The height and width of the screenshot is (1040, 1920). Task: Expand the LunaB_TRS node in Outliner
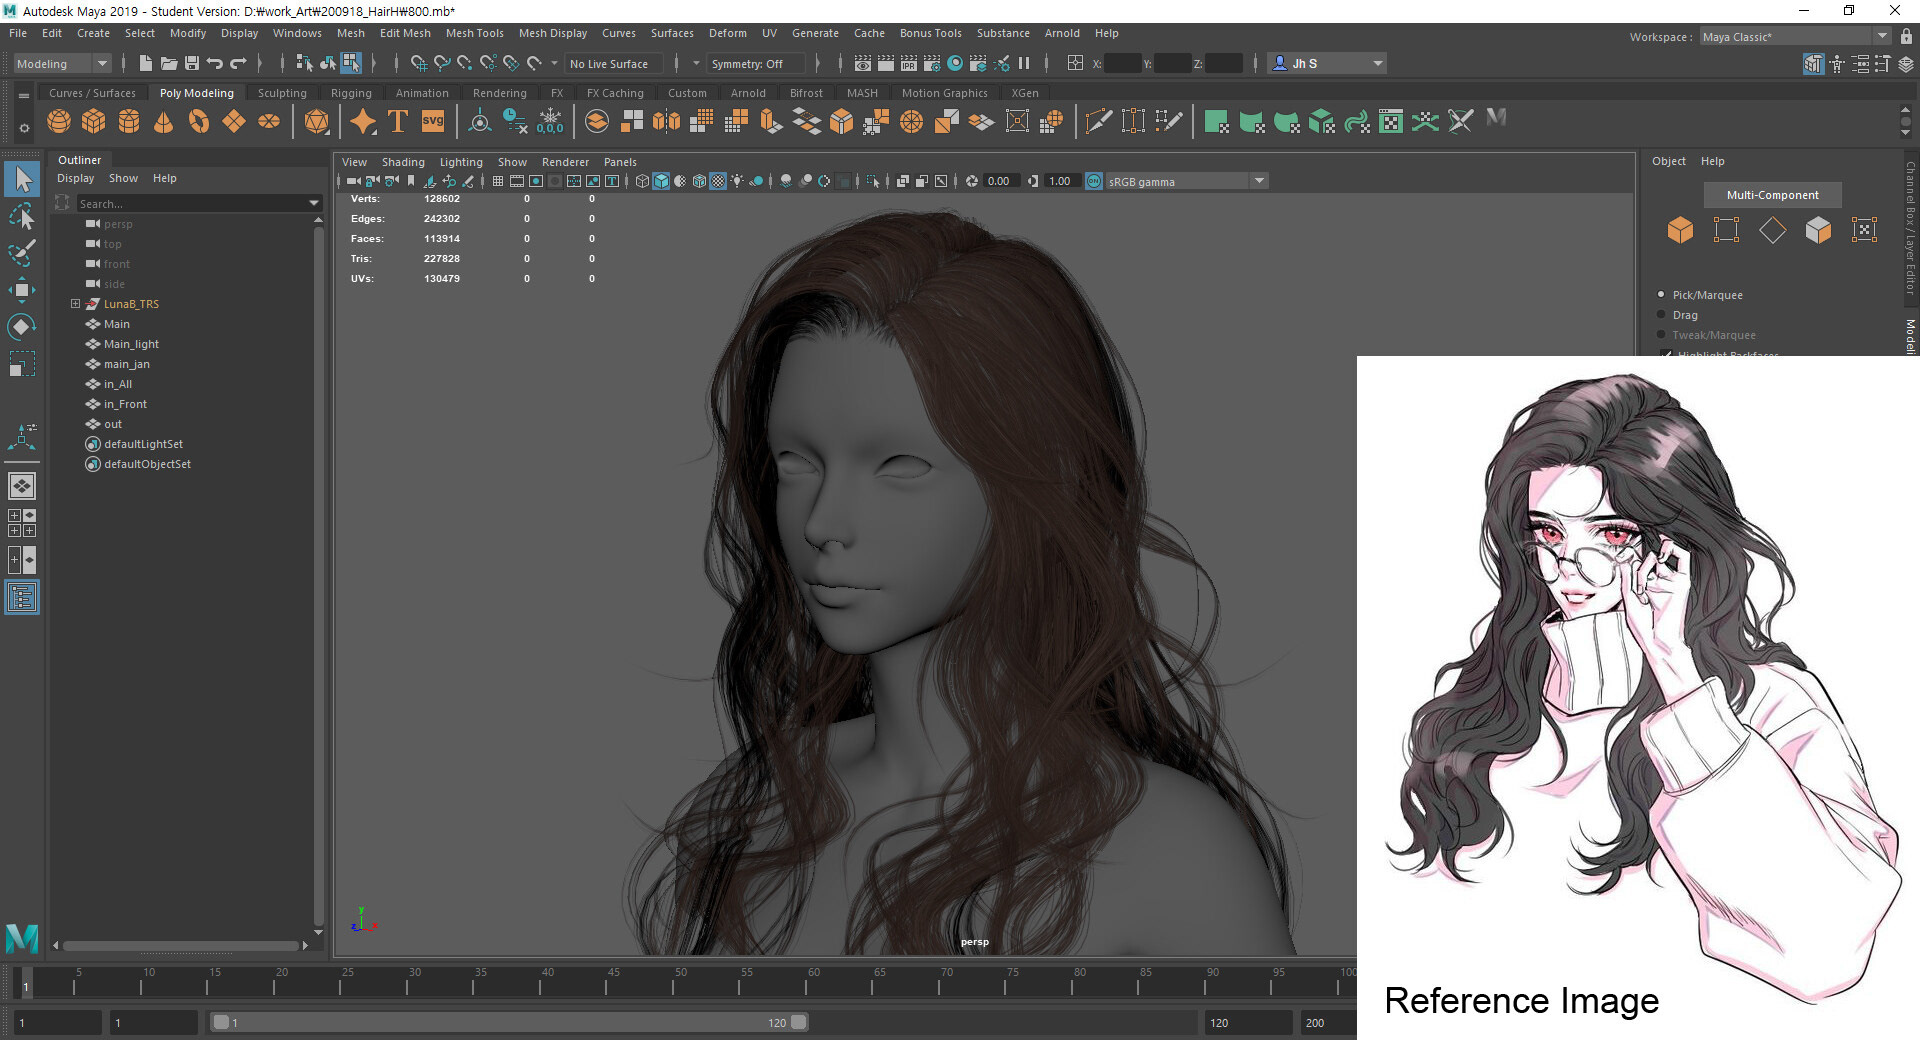pos(75,304)
